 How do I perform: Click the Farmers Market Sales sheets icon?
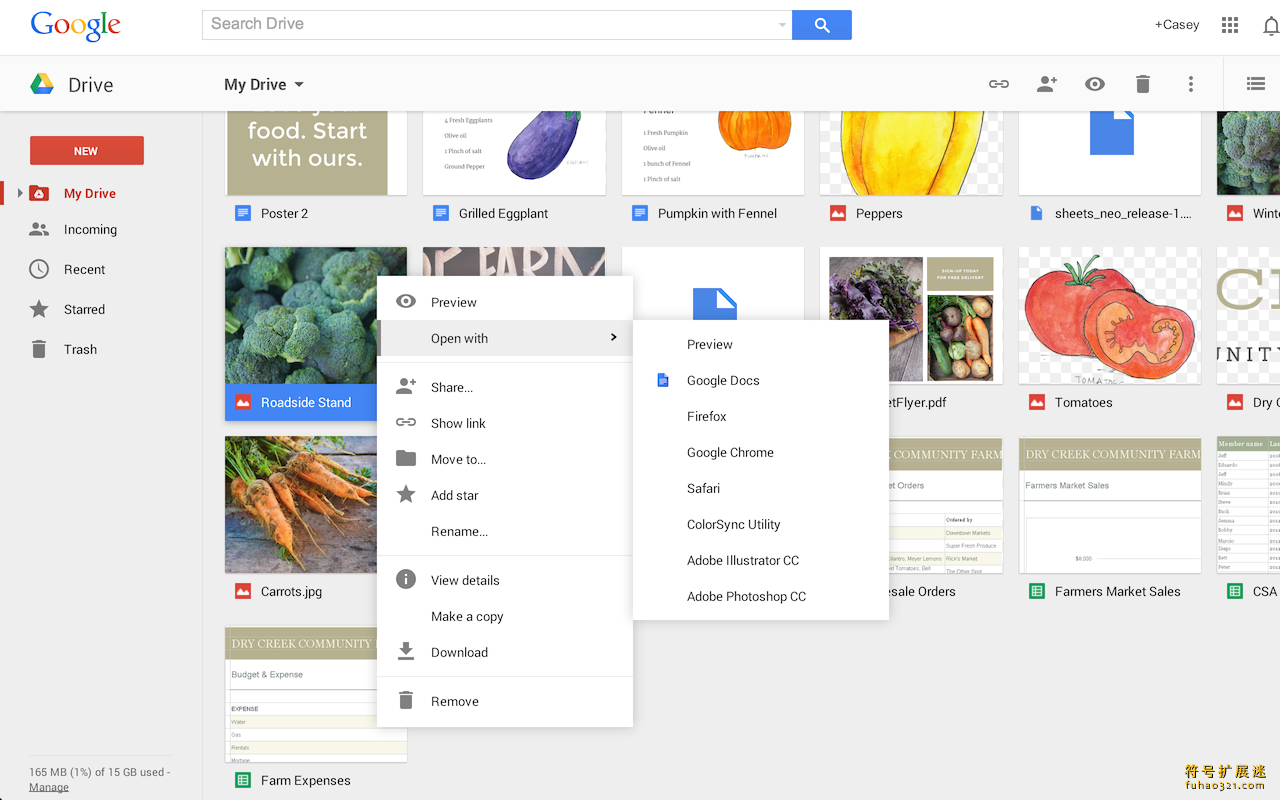(x=1037, y=591)
